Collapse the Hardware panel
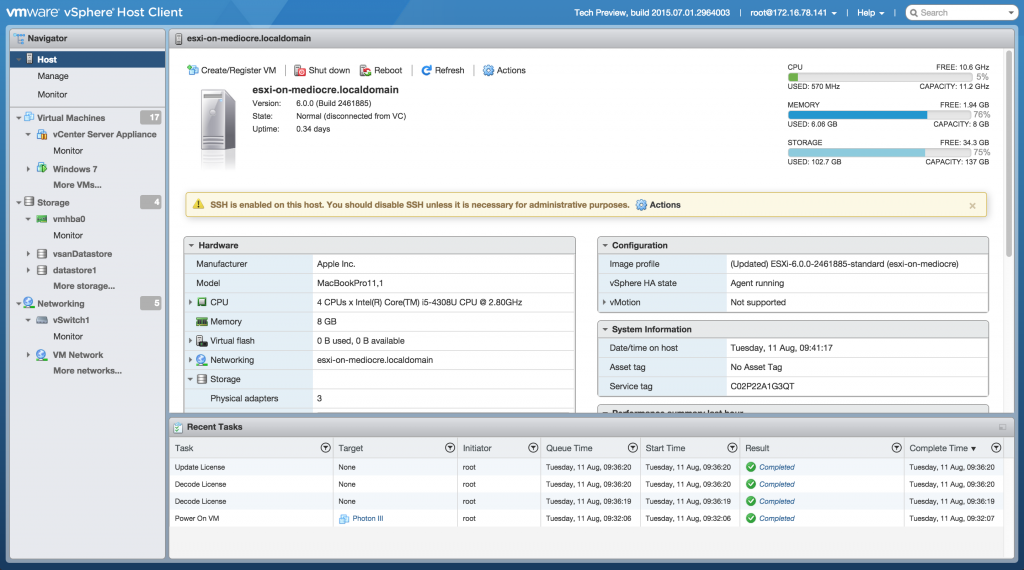The image size is (1024, 570). click(191, 245)
